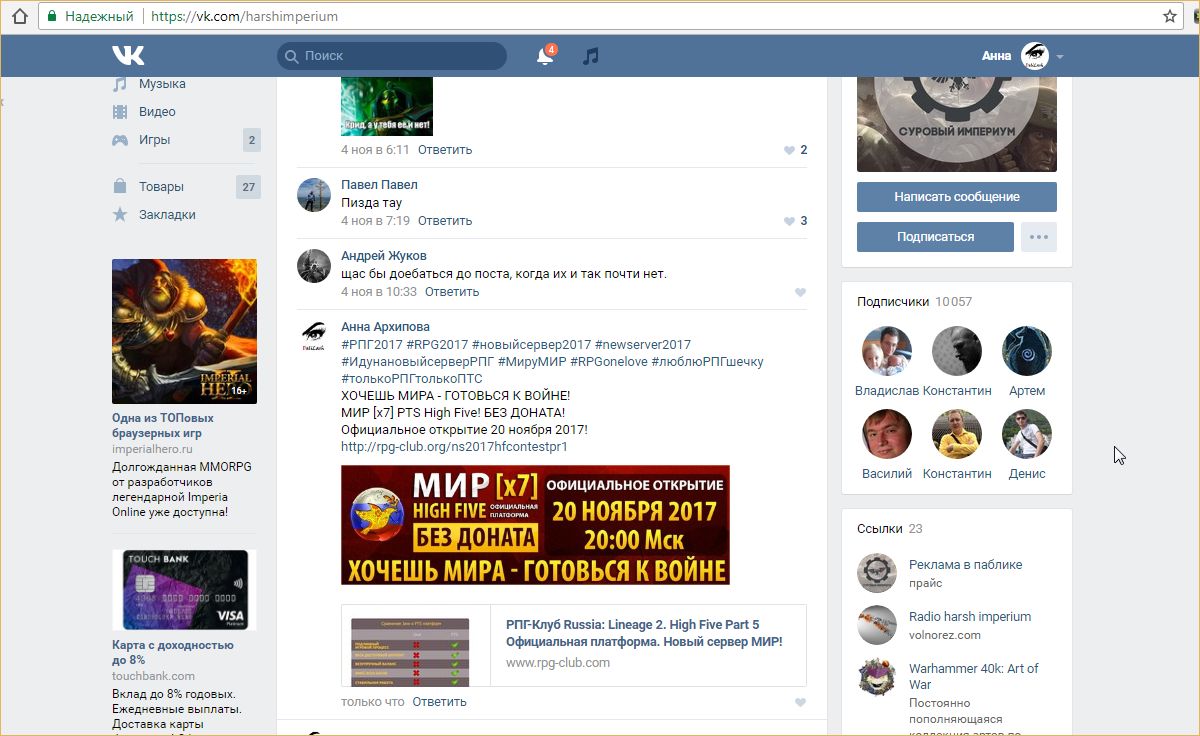Open Игры in the left menu
This screenshot has width=1200, height=736.
[x=154, y=140]
